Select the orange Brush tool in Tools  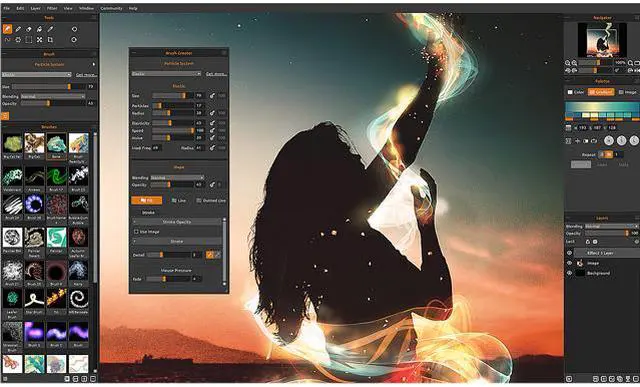pos(7,29)
